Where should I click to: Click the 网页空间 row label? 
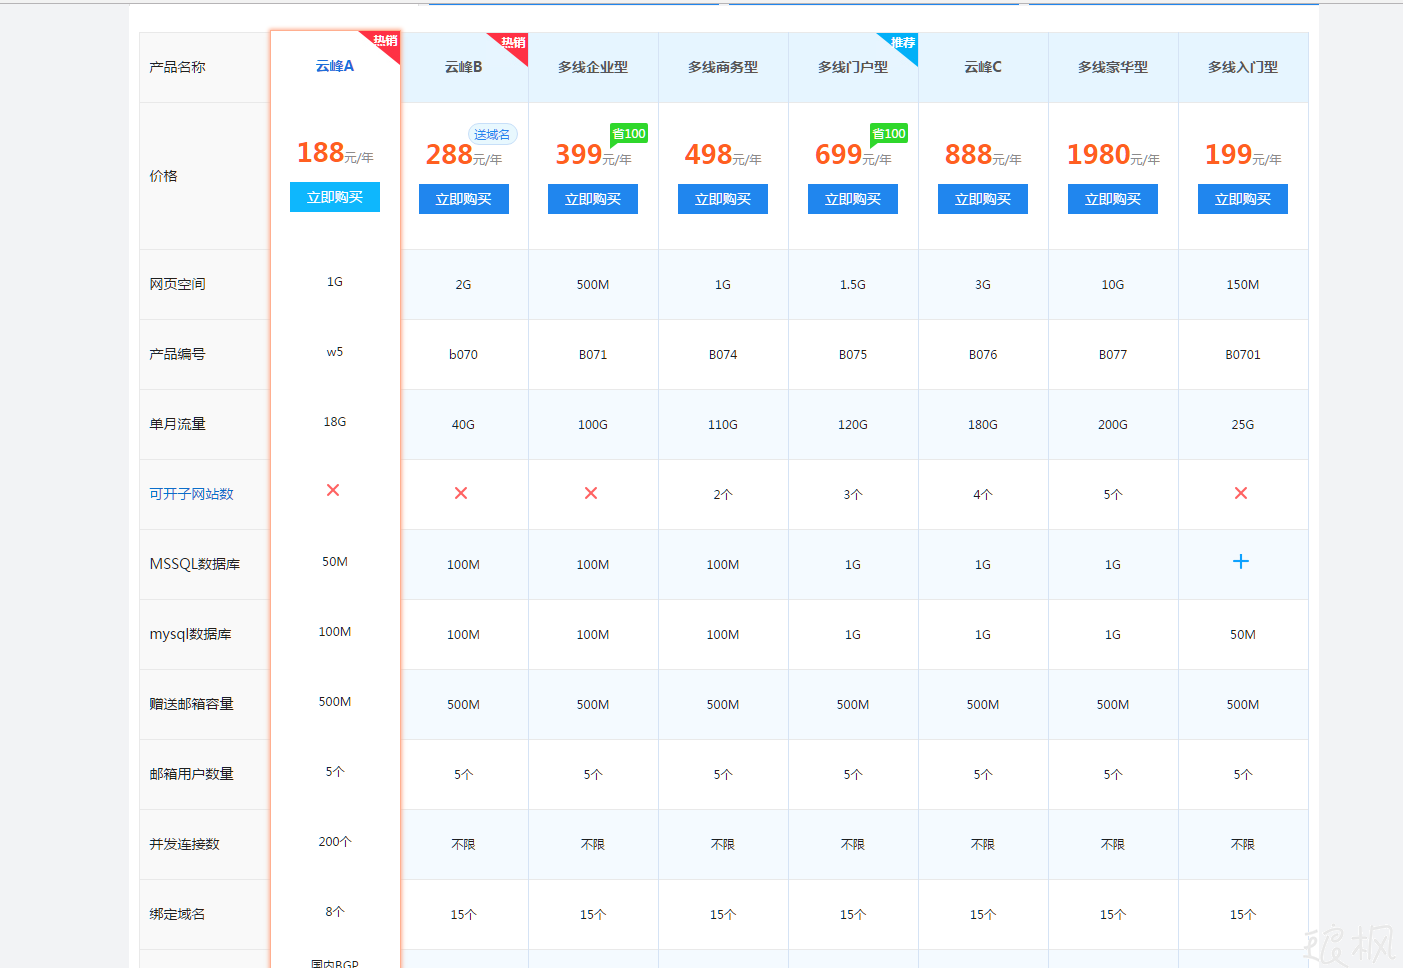pyautogui.click(x=177, y=284)
